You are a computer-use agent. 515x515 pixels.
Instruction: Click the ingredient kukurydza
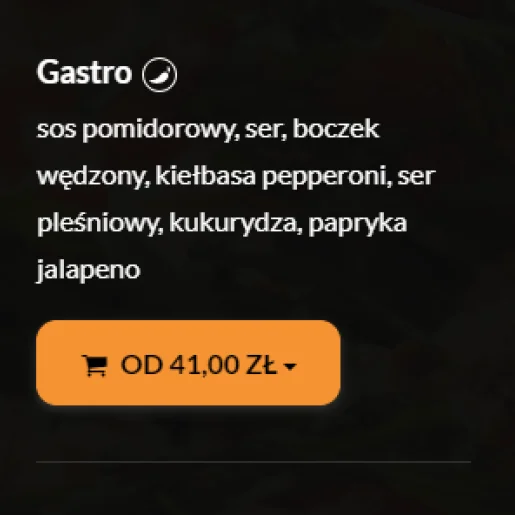tap(233, 223)
